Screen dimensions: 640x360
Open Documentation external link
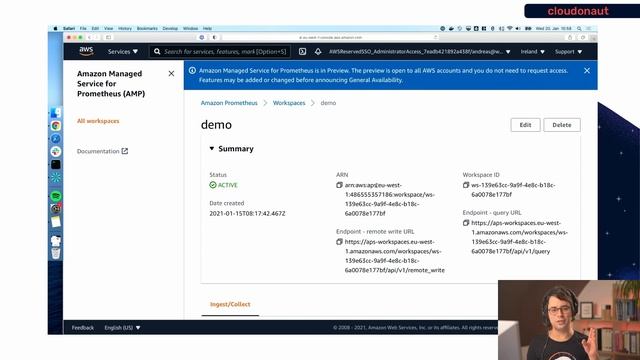(102, 151)
